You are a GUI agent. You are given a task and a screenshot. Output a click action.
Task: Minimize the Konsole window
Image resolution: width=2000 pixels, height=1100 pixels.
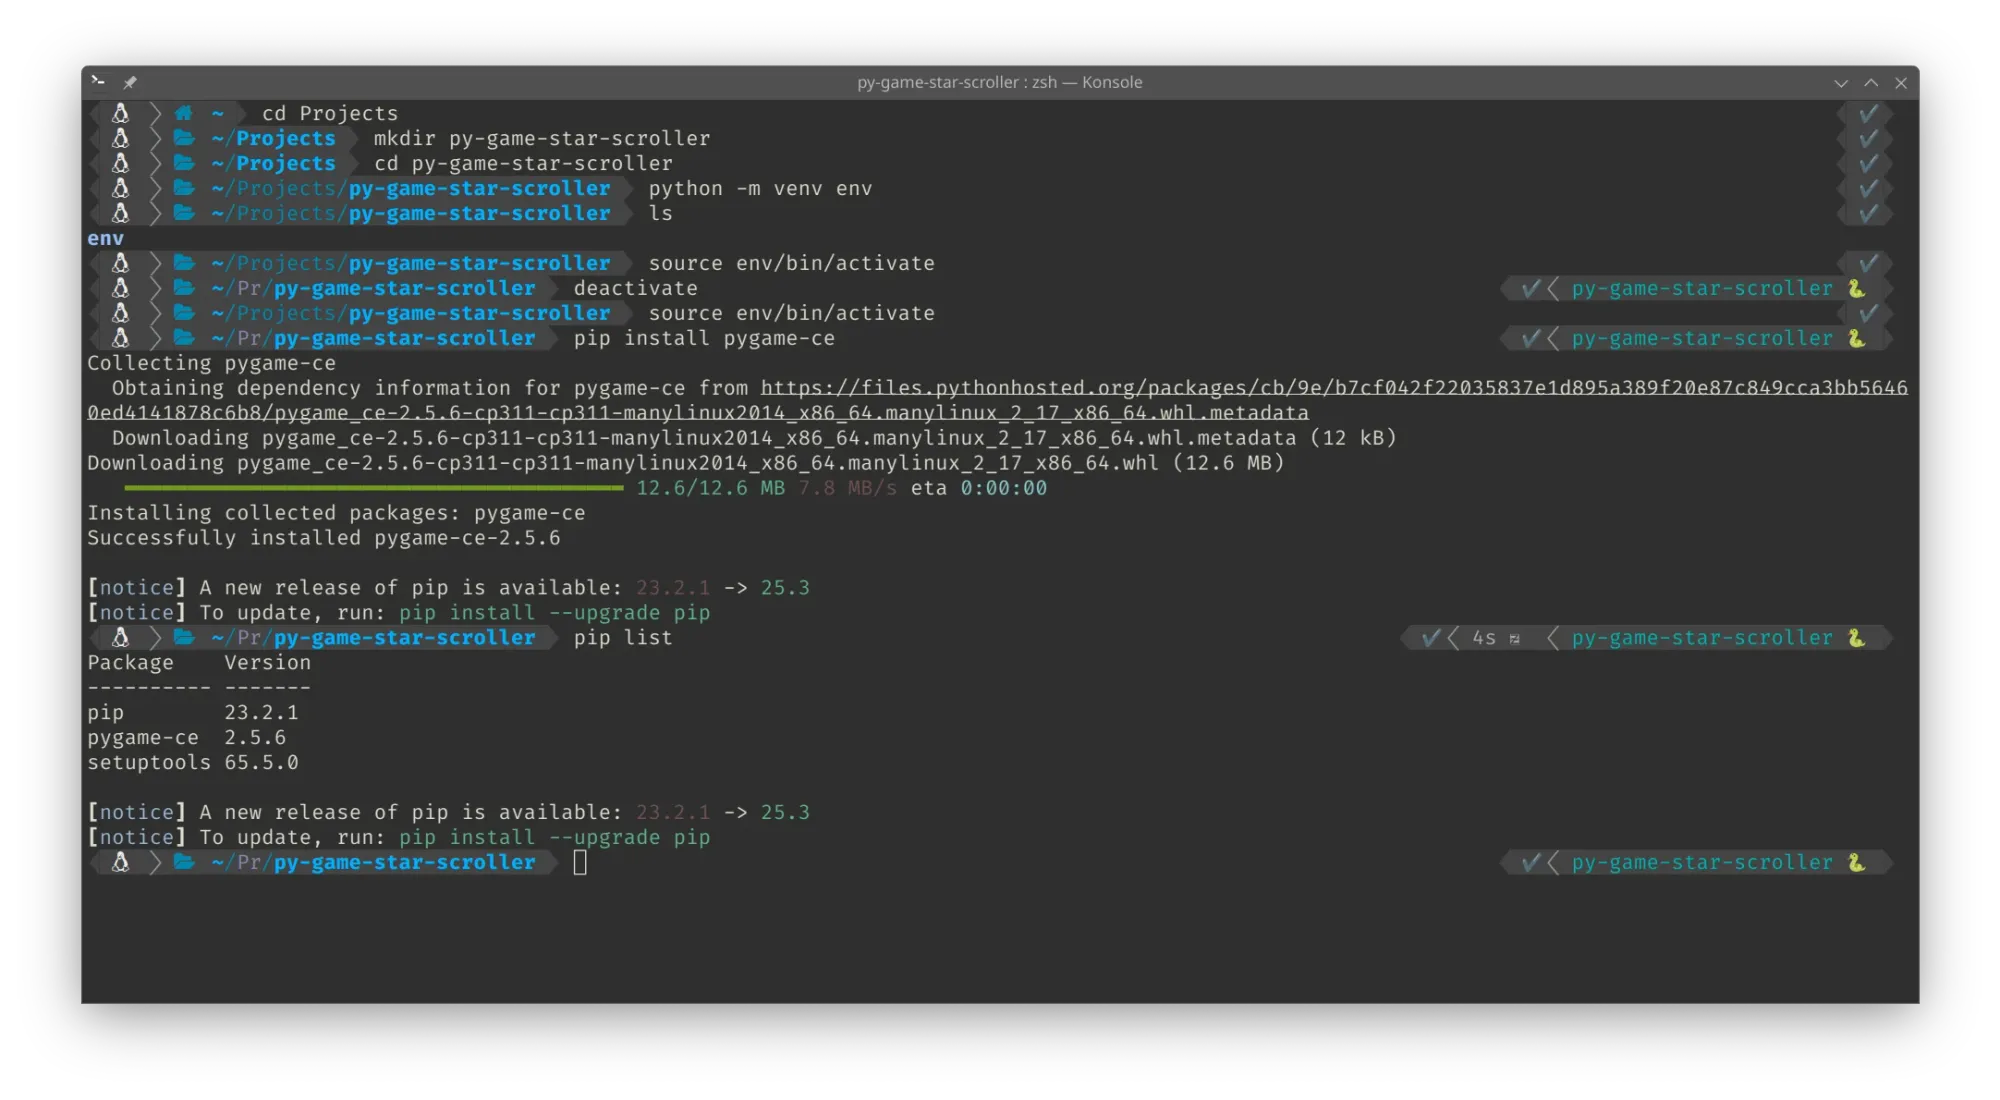[x=1841, y=83]
